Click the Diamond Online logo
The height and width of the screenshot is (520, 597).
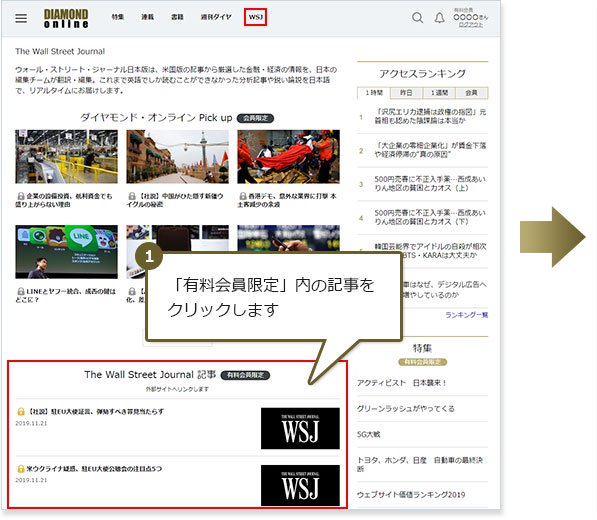[66, 19]
